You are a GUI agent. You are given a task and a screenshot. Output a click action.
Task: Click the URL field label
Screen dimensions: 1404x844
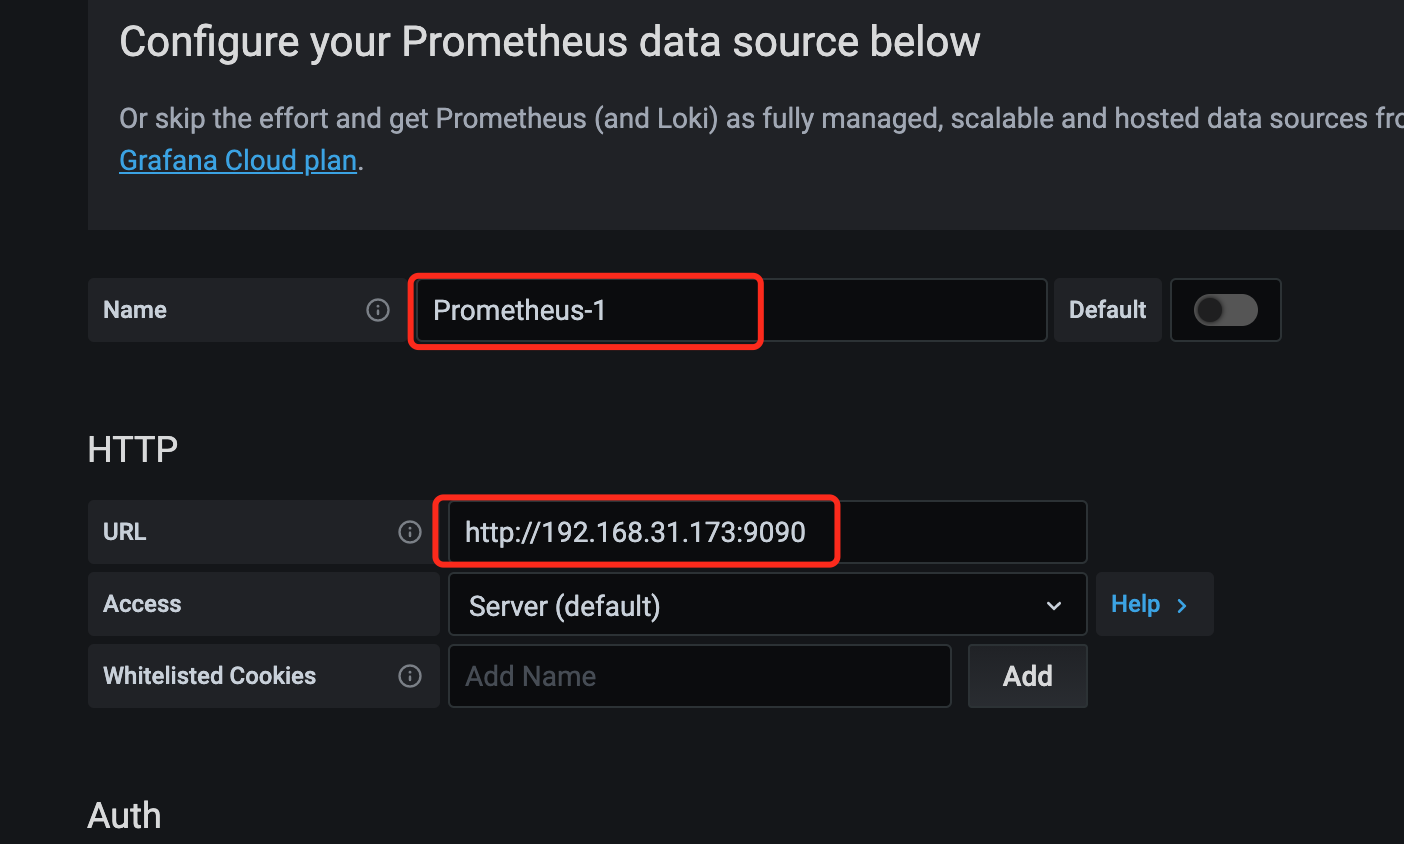(125, 532)
